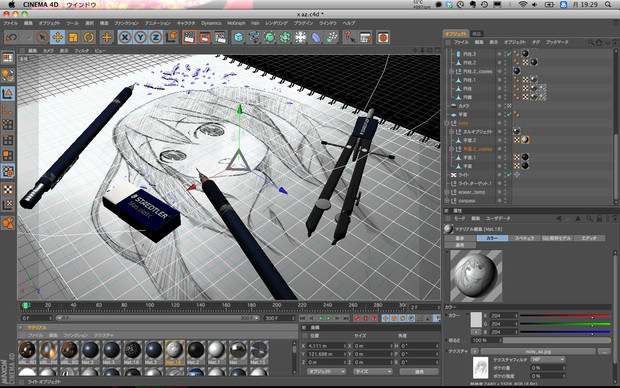Toggle X axis lock
Viewport: 620px width, 388px height.
click(x=125, y=38)
